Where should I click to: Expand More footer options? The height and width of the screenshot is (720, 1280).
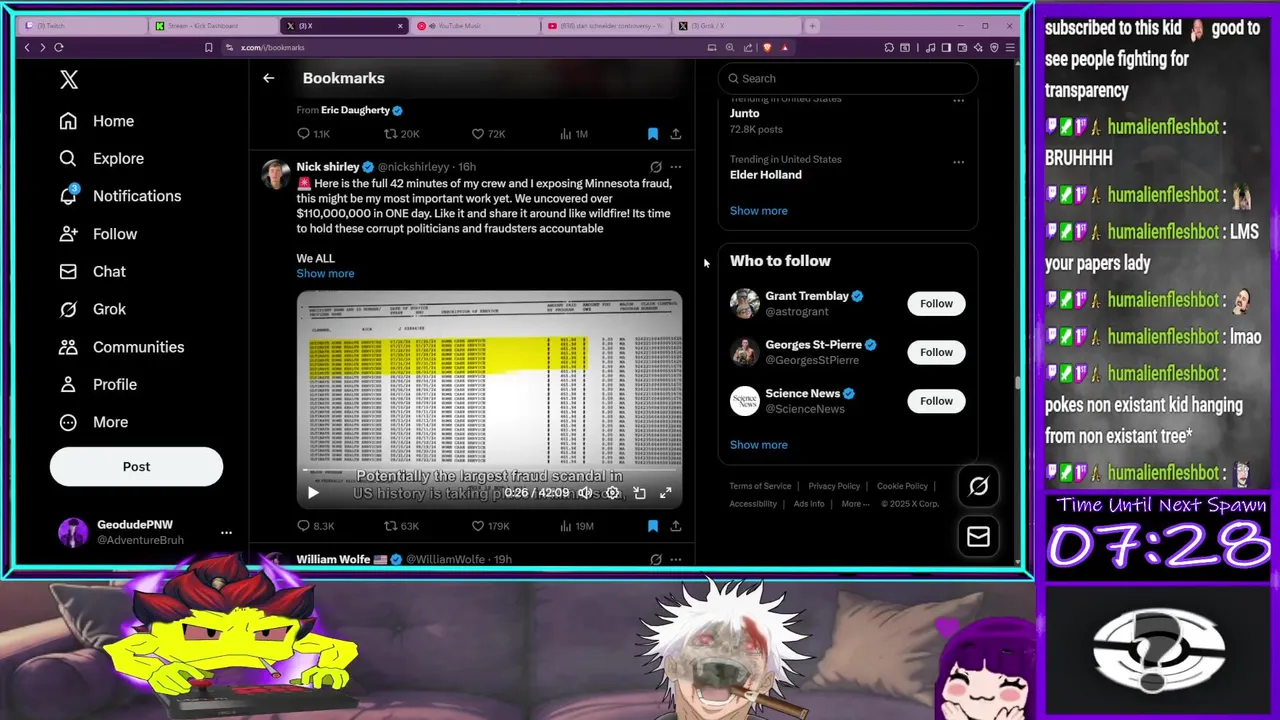(x=855, y=504)
